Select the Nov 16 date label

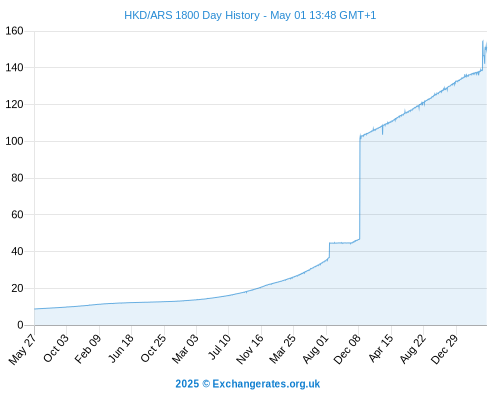pos(250,349)
